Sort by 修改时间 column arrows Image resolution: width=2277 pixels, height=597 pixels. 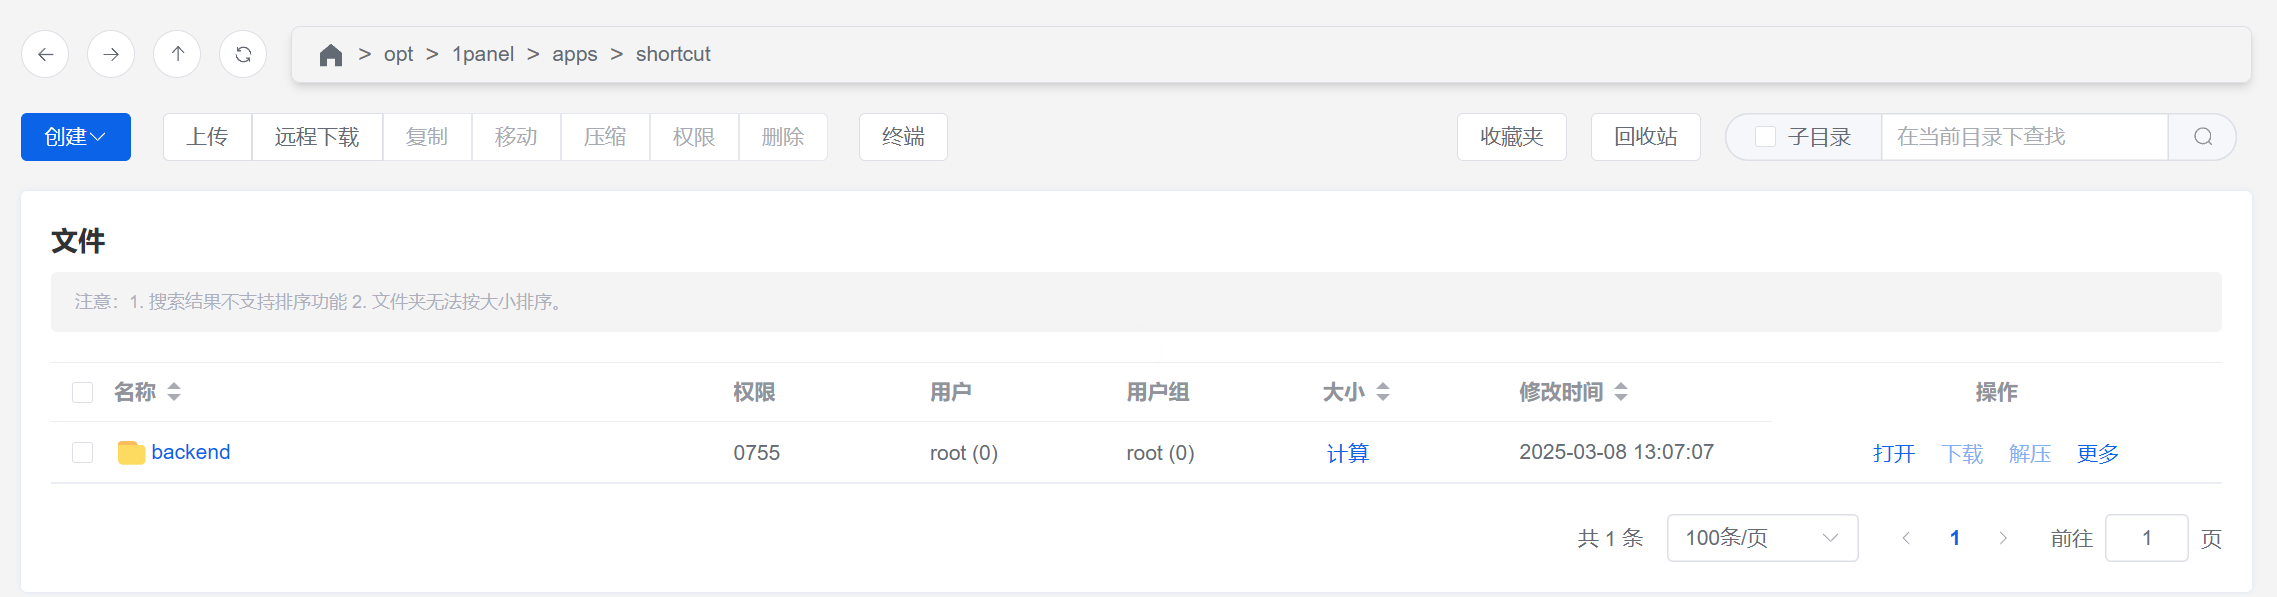pyautogui.click(x=1621, y=392)
